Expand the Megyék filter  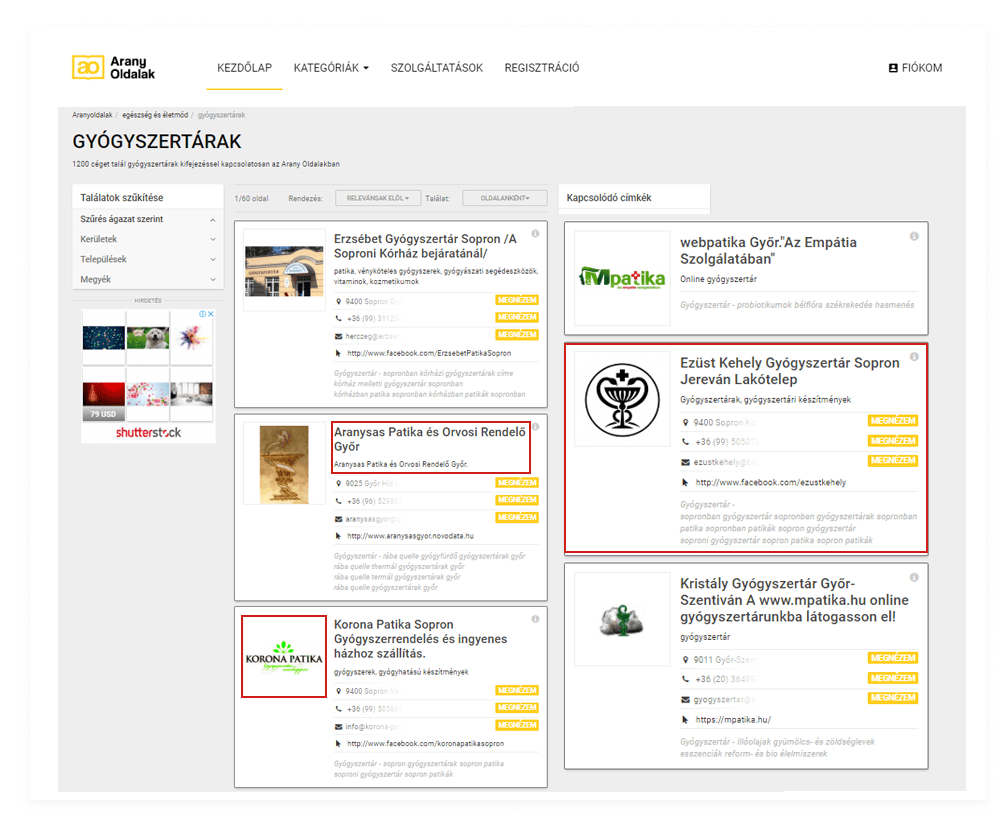(148, 279)
